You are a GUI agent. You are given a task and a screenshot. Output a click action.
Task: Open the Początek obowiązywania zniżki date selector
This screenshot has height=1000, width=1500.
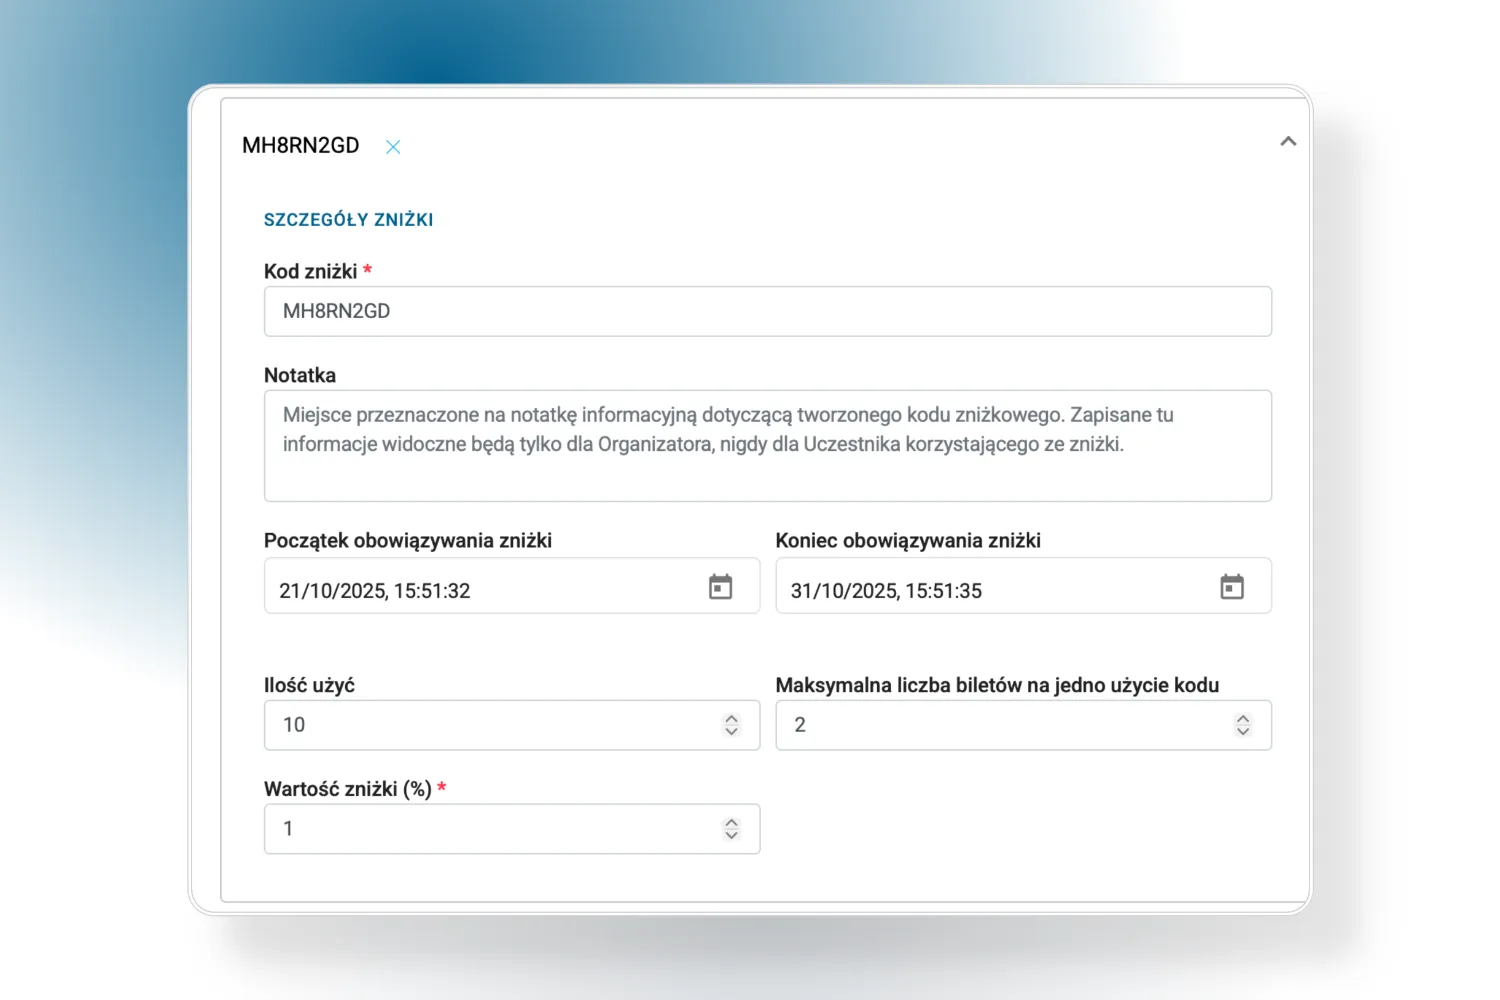click(x=720, y=586)
